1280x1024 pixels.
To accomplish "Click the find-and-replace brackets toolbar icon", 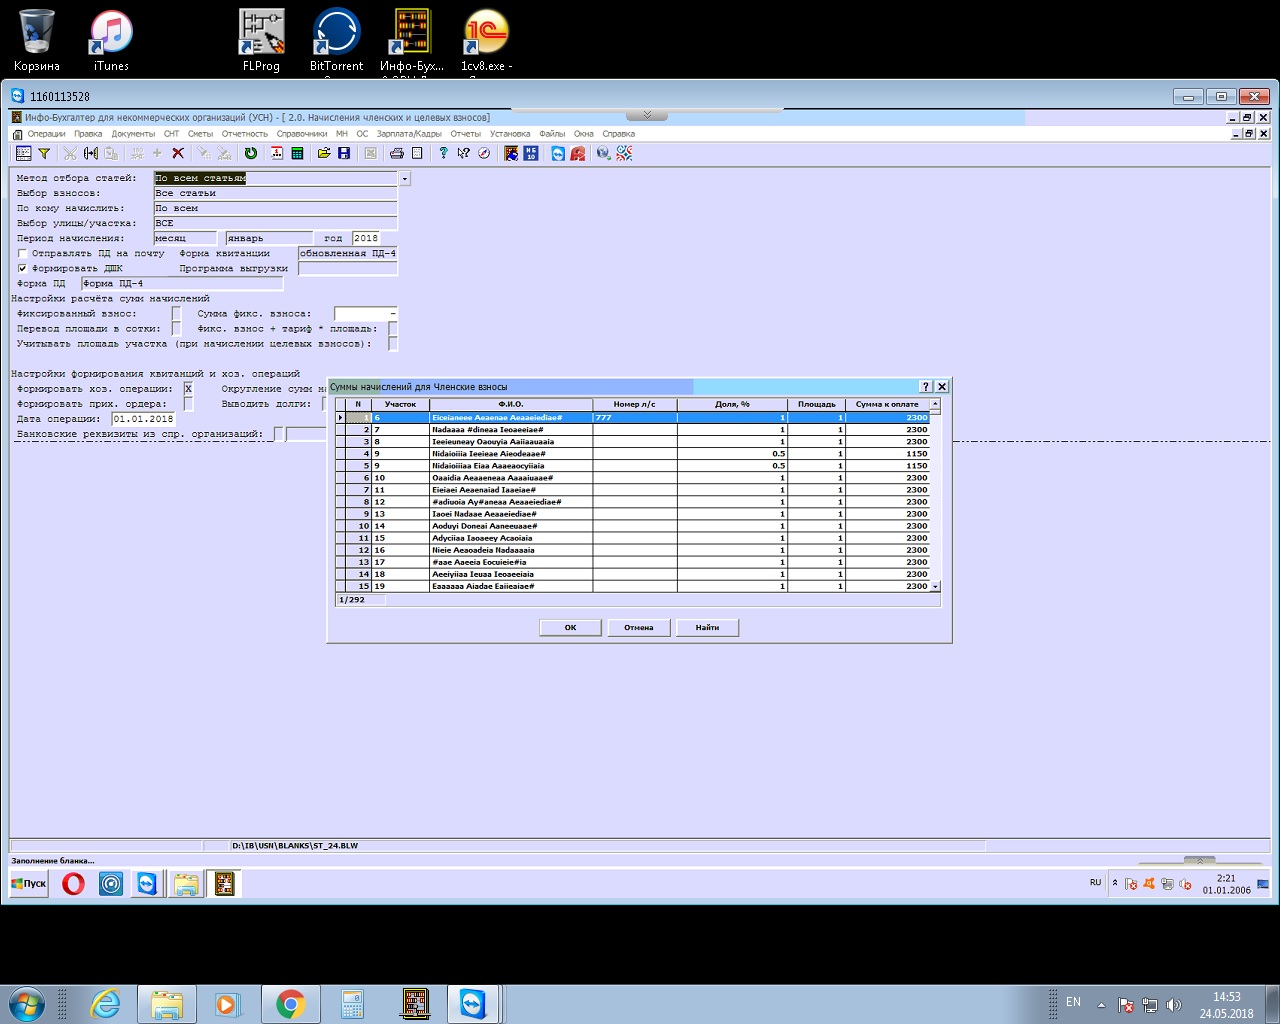I will [91, 153].
